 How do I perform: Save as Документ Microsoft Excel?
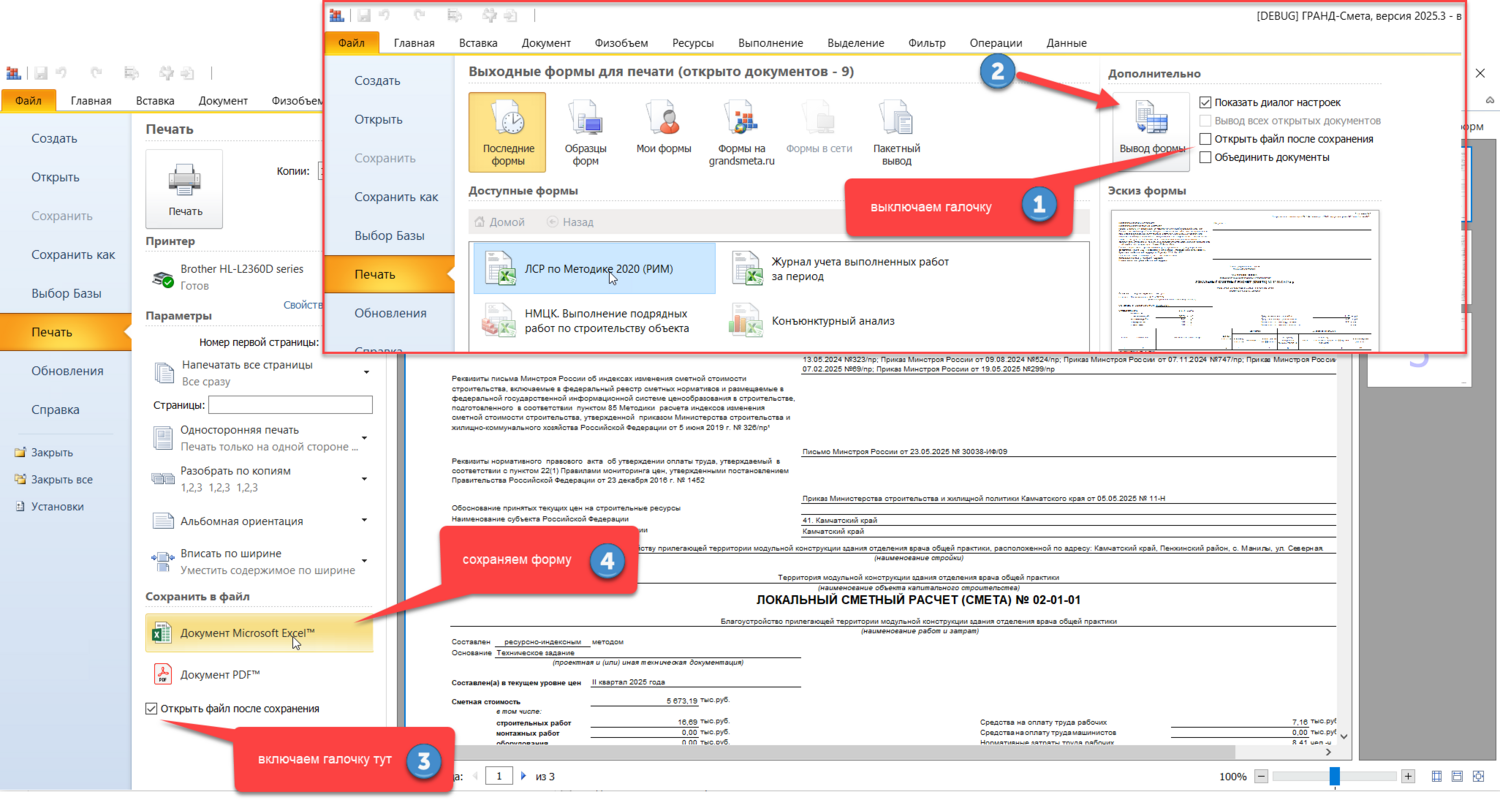[x=259, y=633]
